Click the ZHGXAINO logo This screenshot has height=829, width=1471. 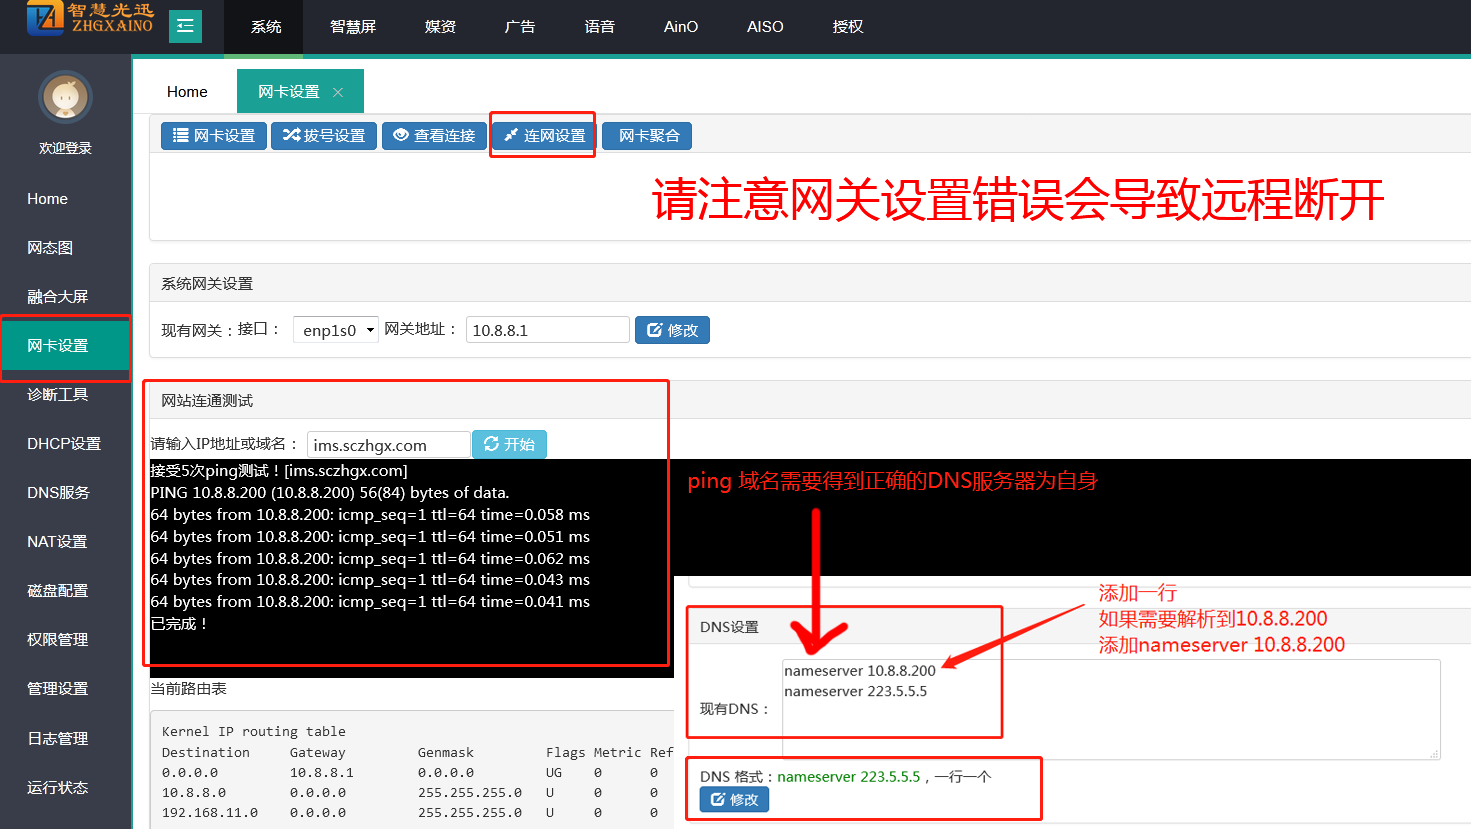[90, 19]
